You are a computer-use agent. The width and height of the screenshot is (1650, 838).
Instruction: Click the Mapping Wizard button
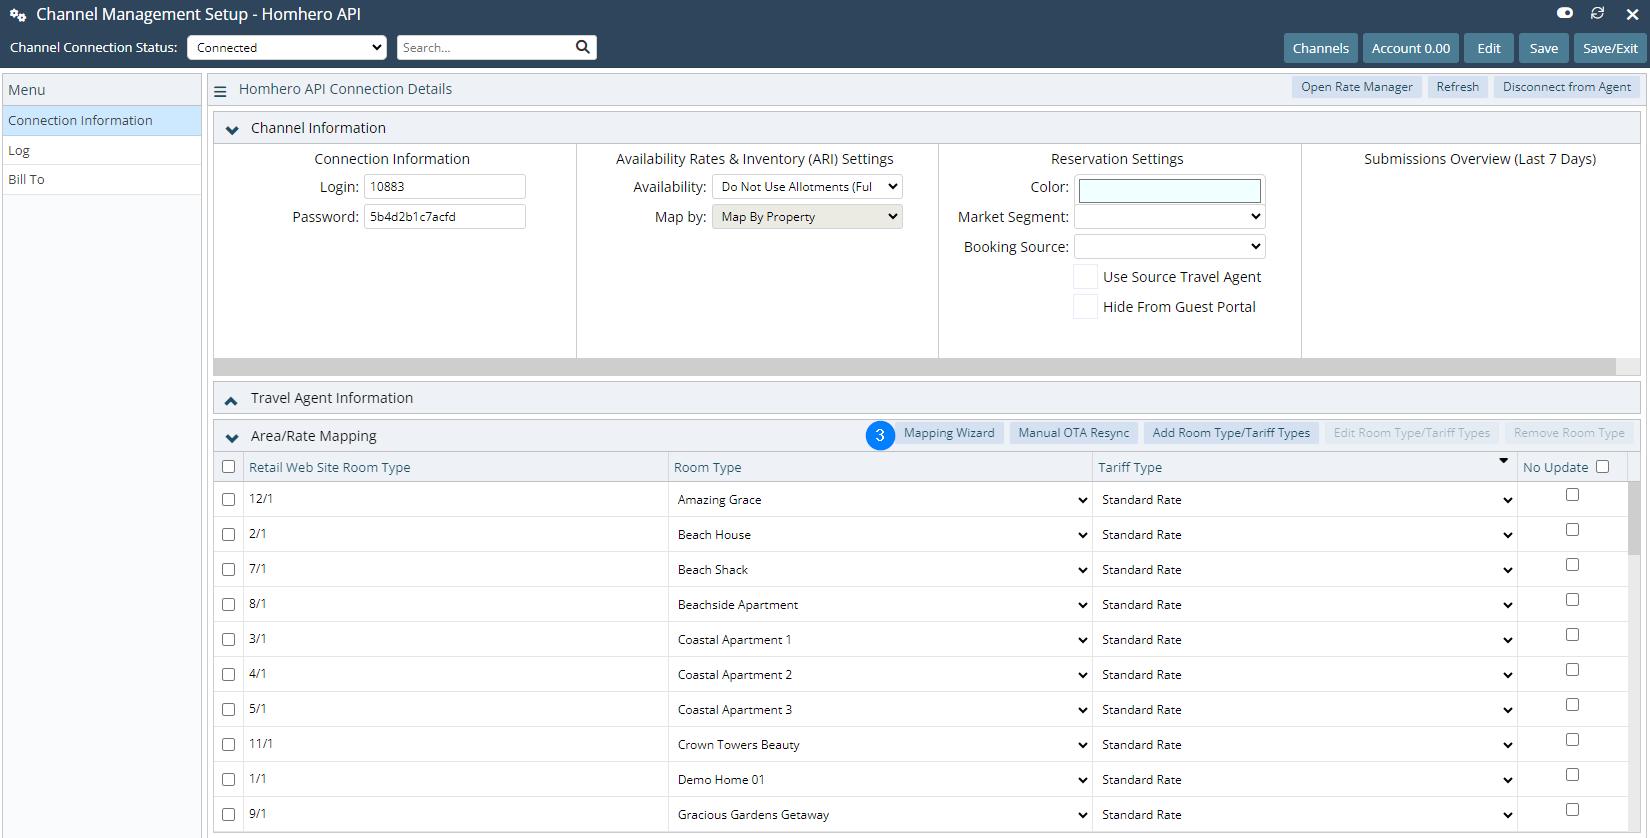(948, 433)
